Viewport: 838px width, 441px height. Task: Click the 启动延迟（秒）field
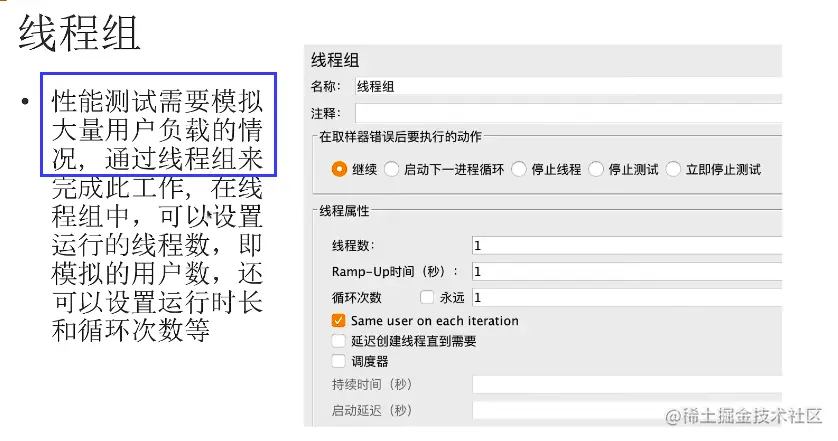[627, 411]
